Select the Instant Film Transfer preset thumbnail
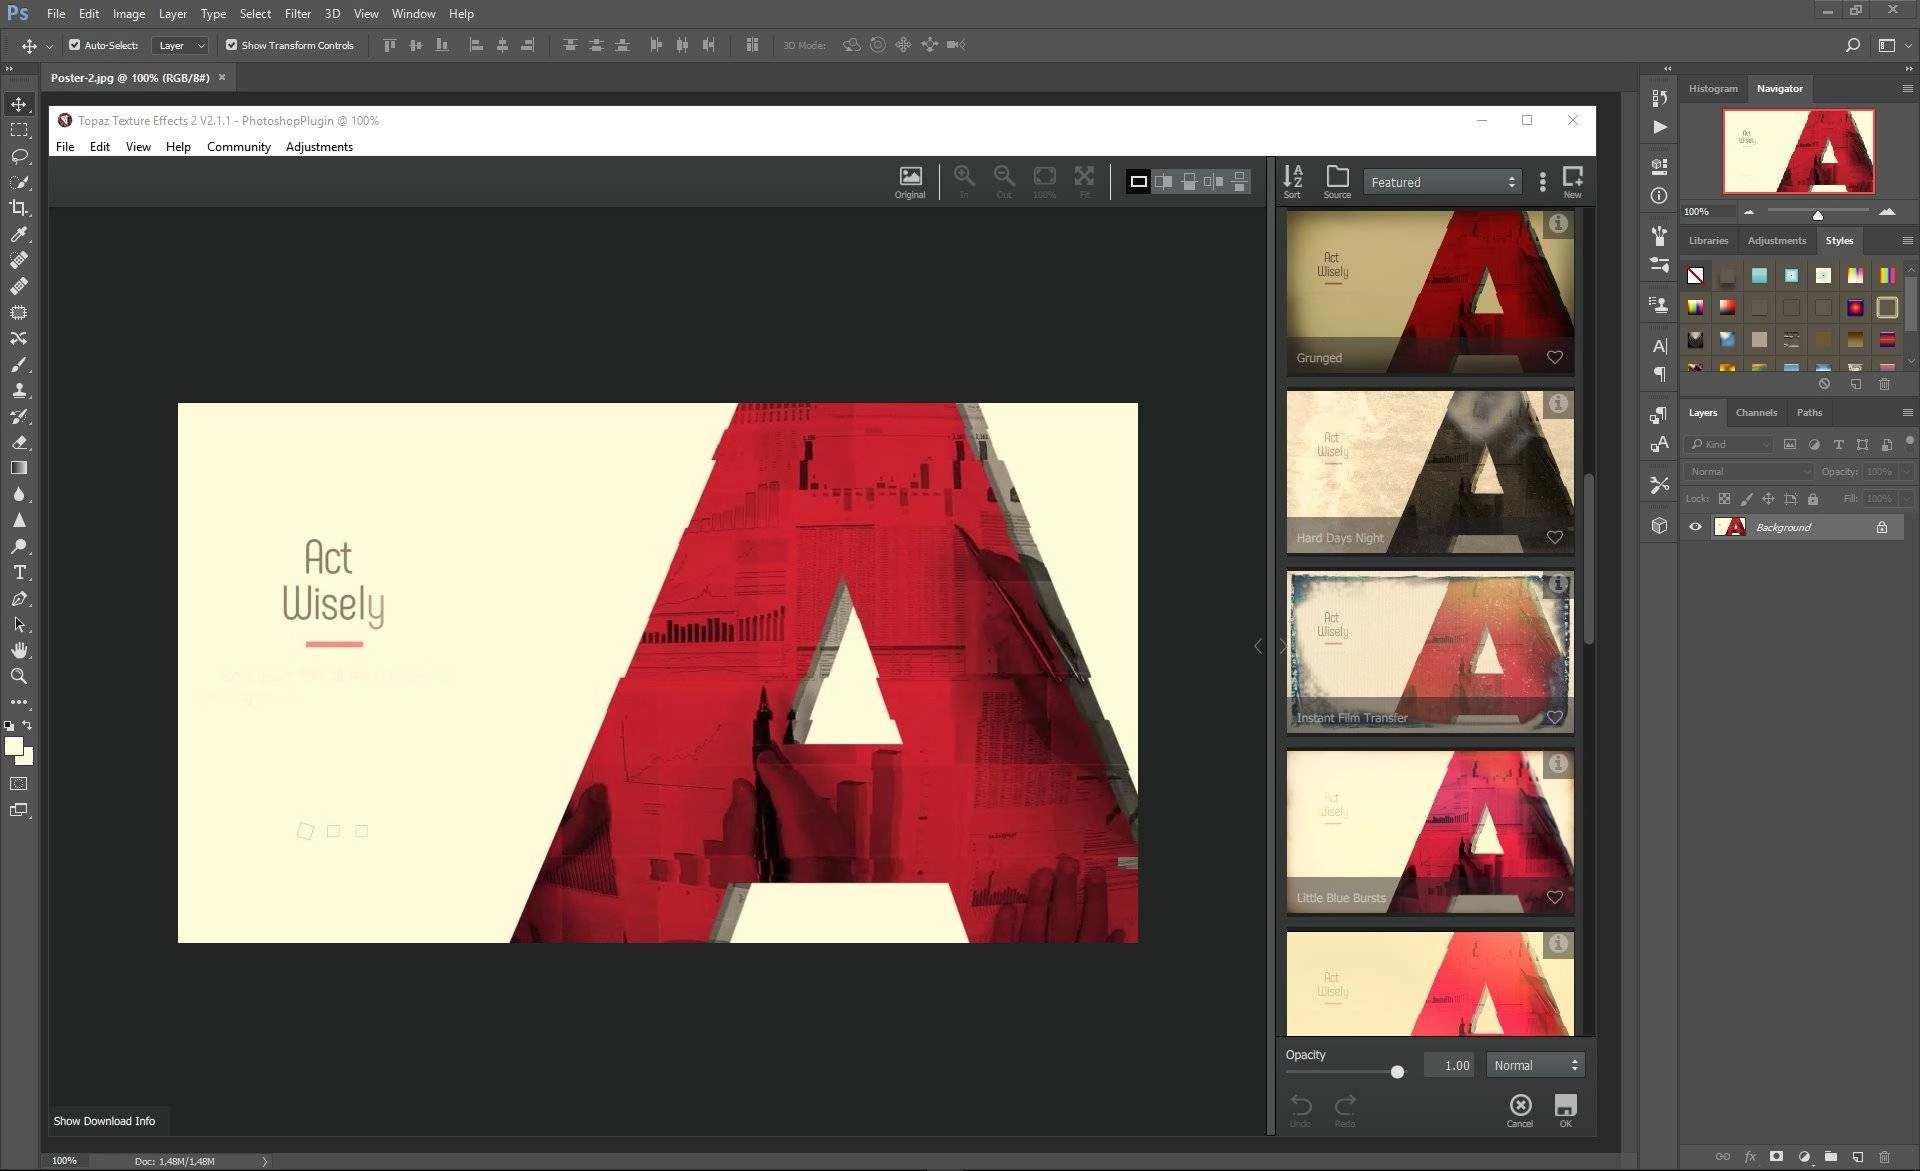 pos(1430,652)
